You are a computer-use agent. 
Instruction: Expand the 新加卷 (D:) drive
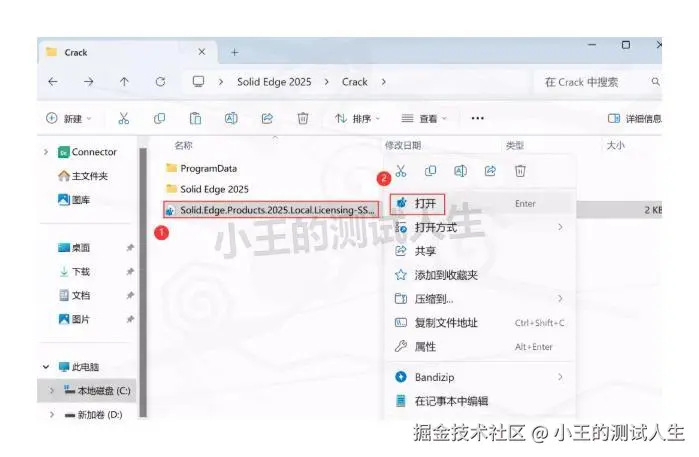click(52, 415)
